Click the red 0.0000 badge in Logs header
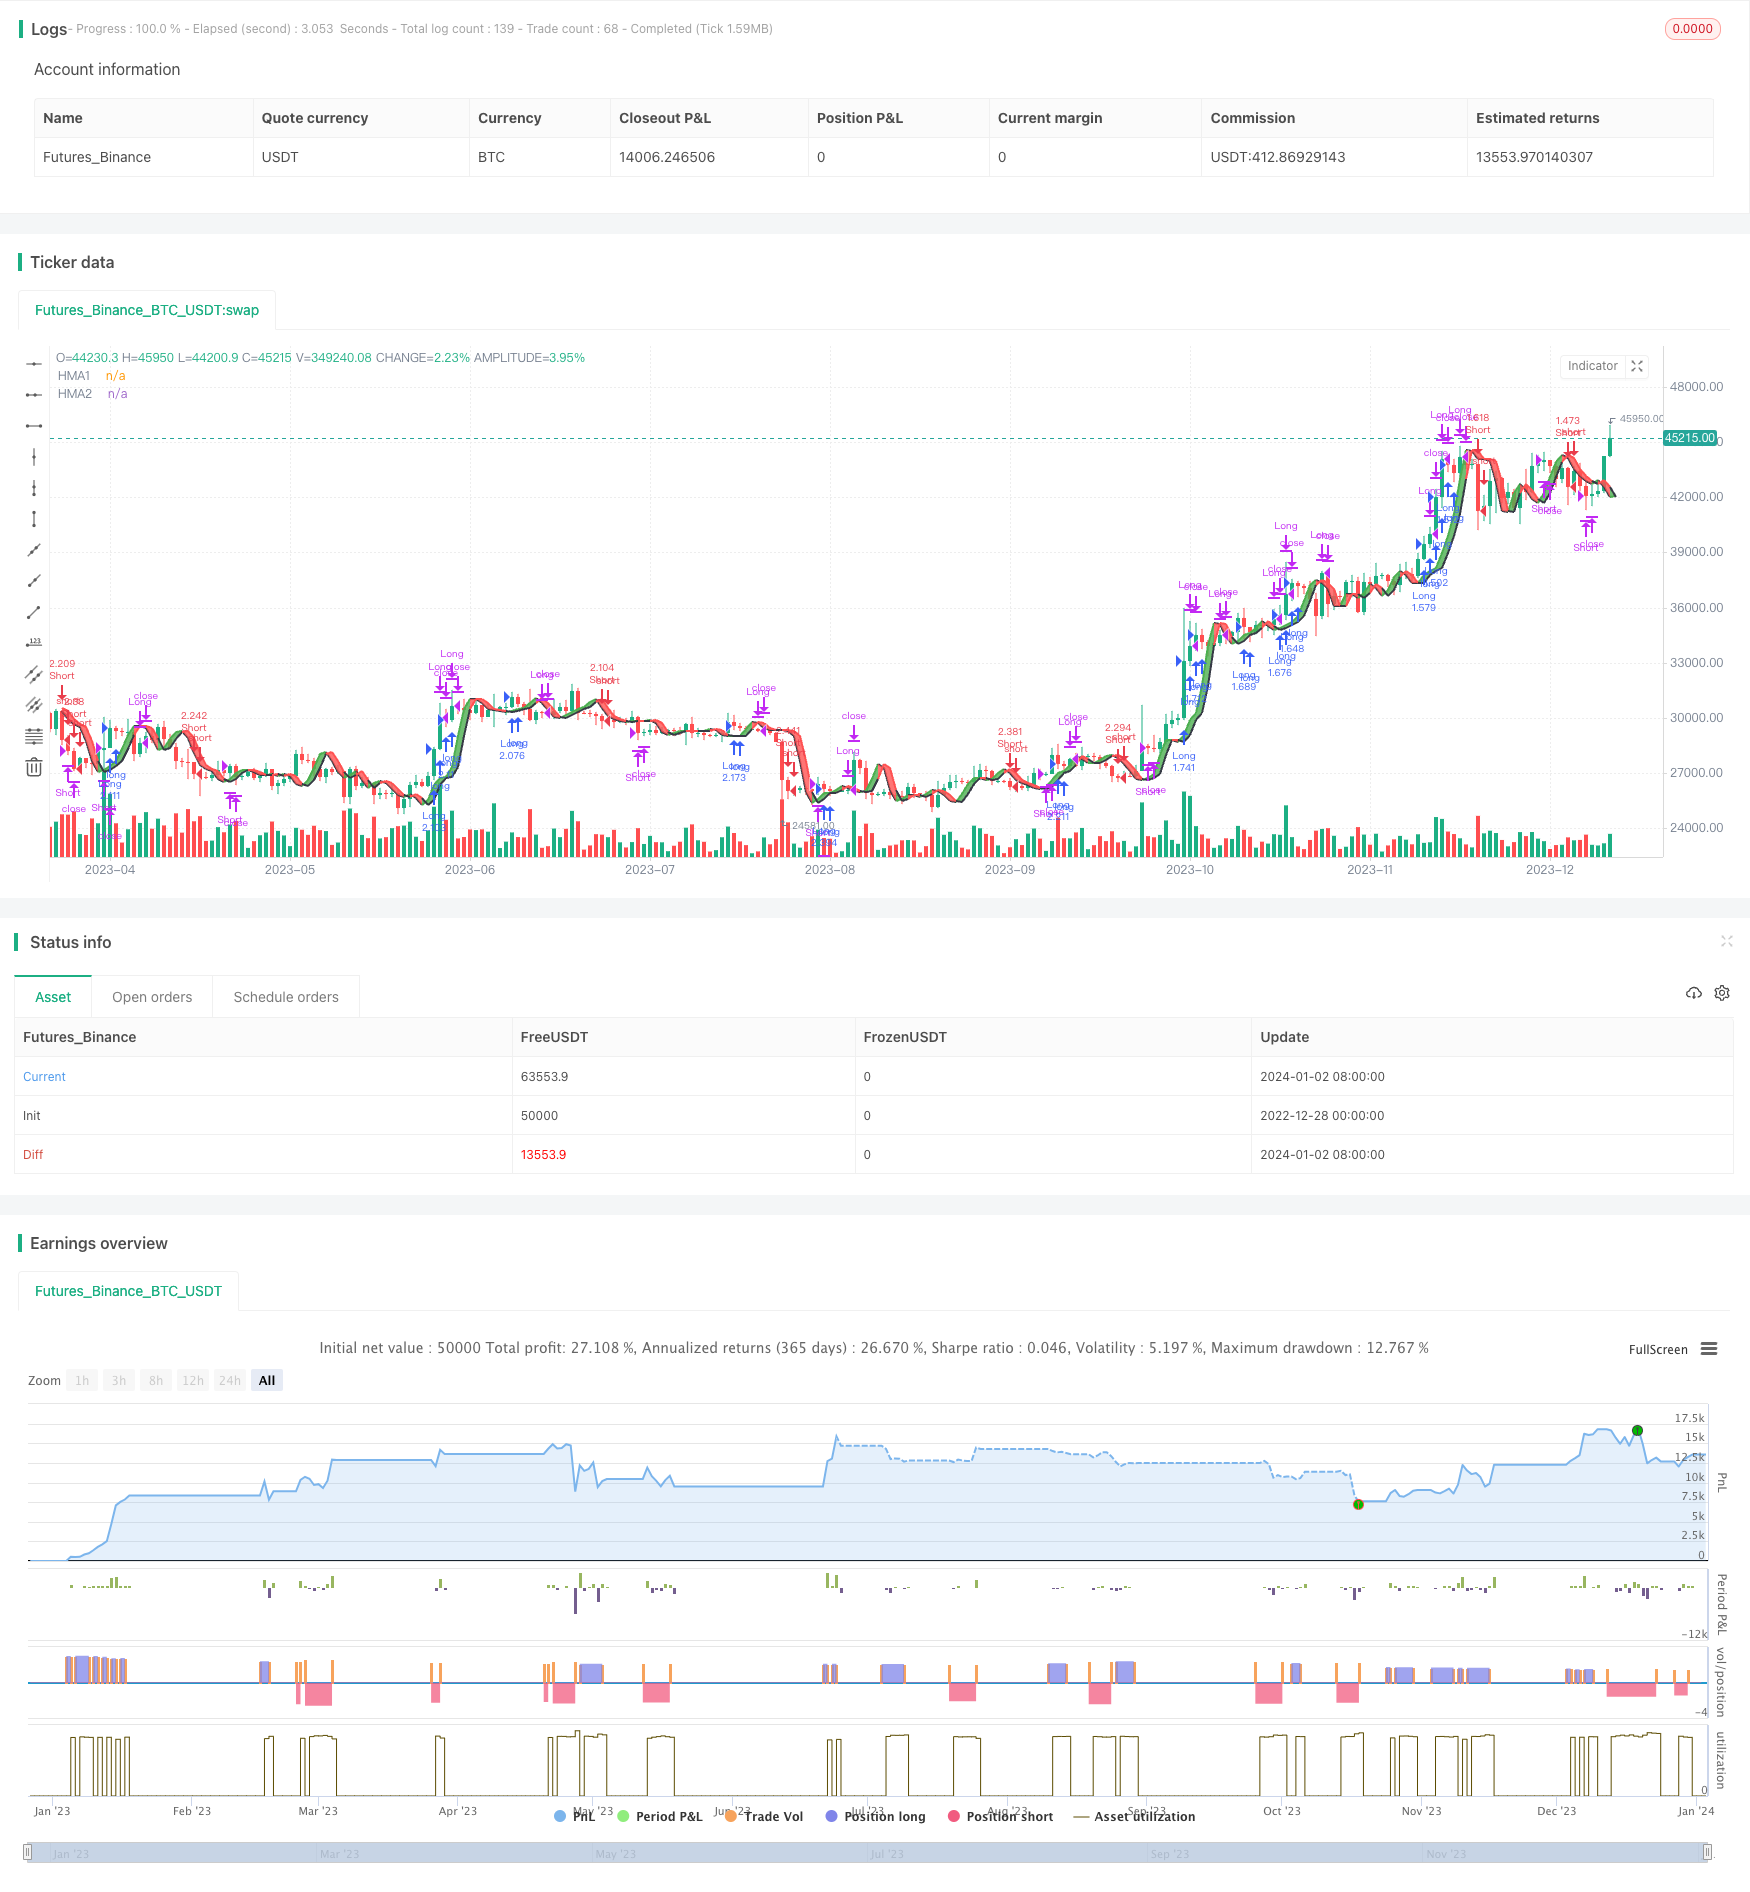 click(x=1692, y=29)
